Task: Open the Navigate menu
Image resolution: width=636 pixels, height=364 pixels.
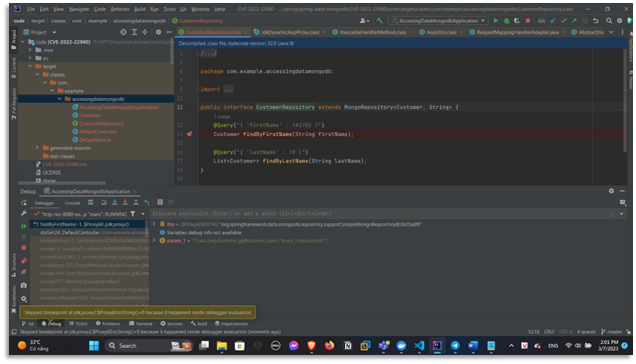Action: [x=79, y=9]
